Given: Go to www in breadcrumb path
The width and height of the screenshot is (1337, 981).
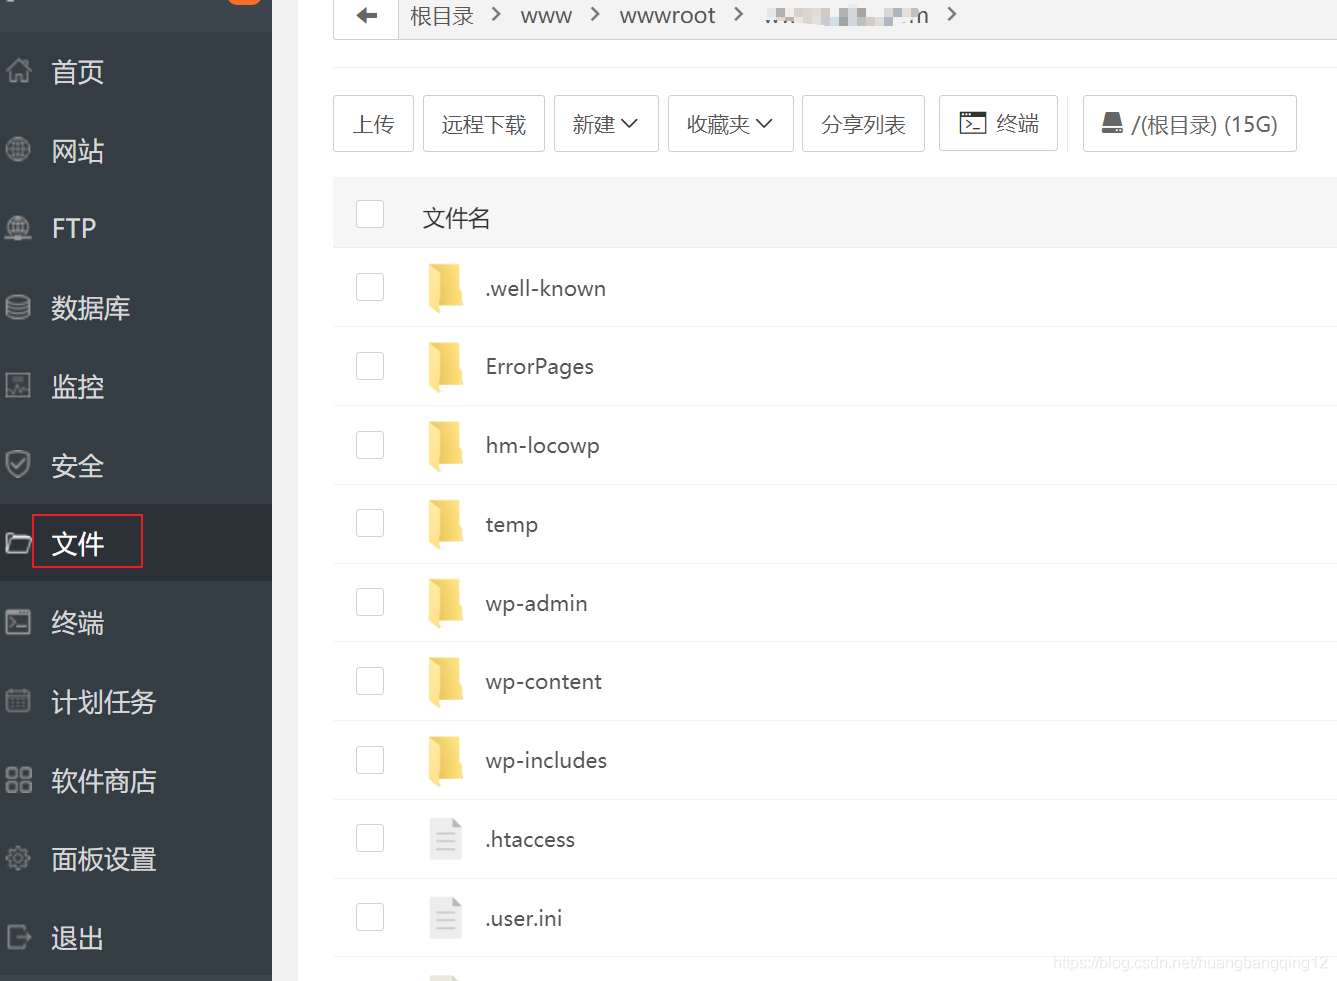Looking at the screenshot, I should coord(546,15).
